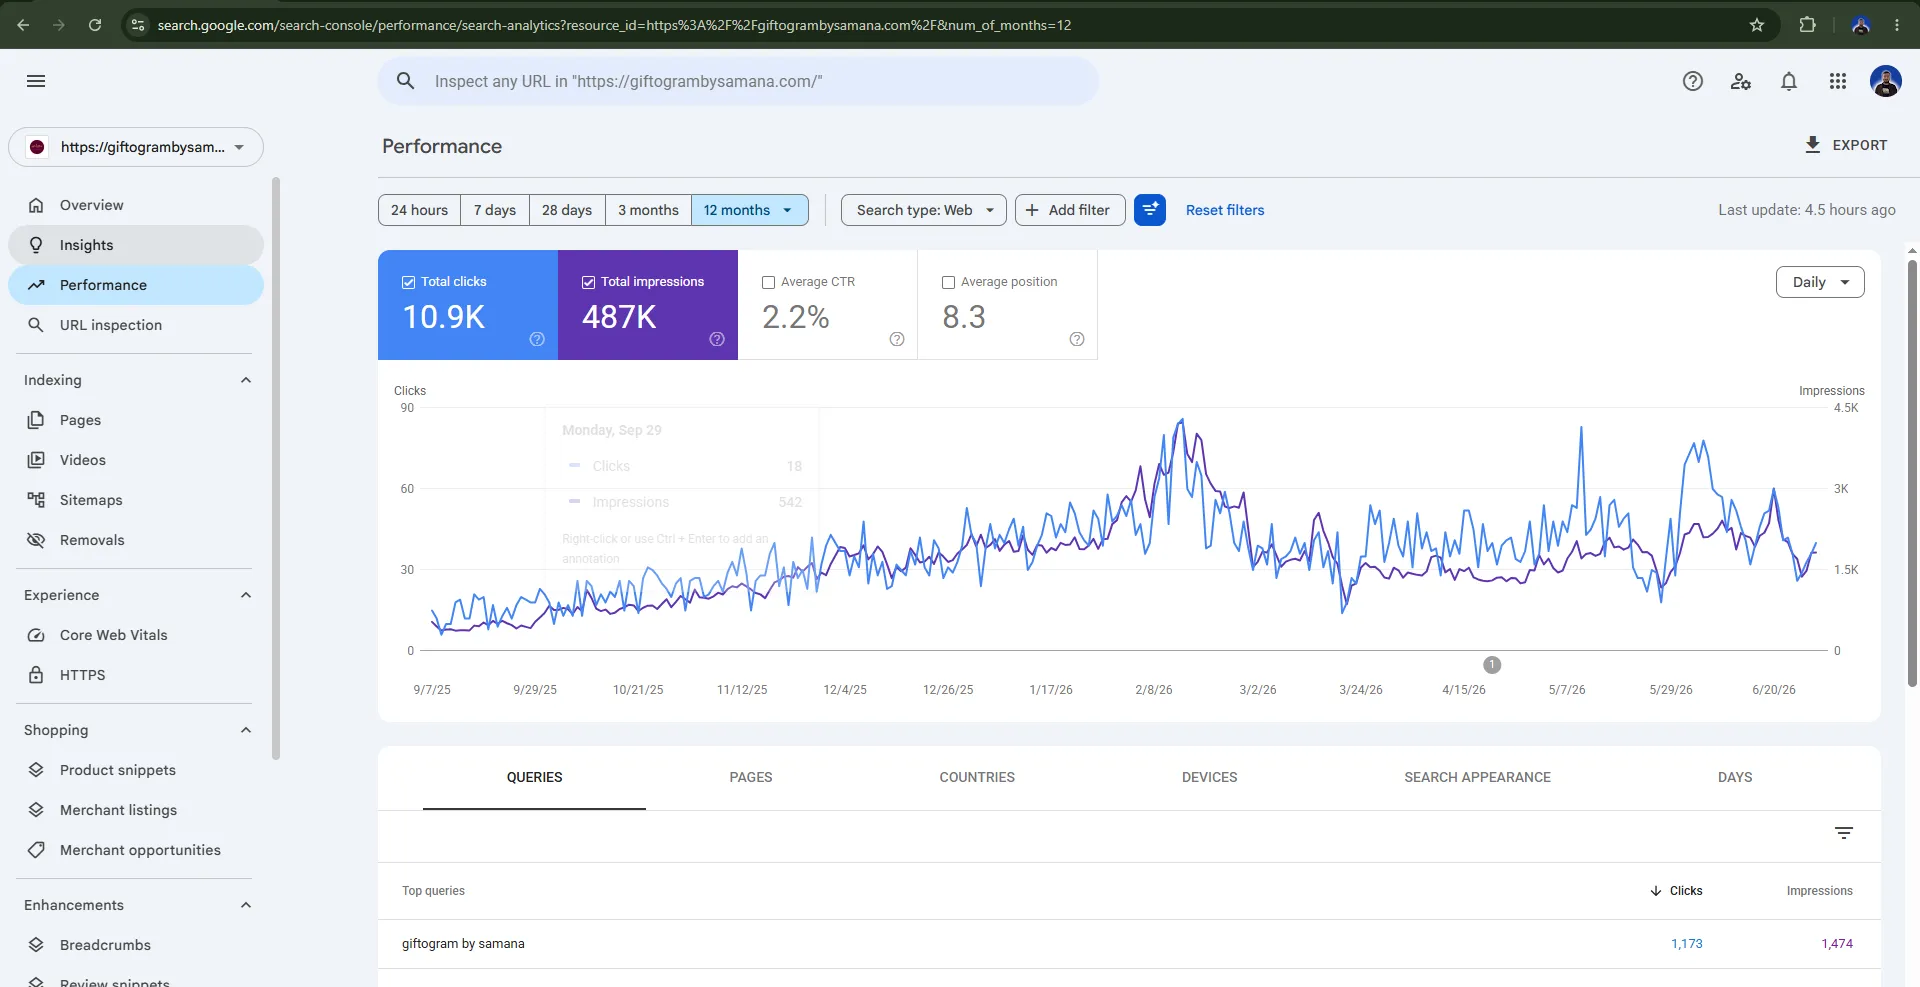Image resolution: width=1920 pixels, height=987 pixels.
Task: Click the 'giftogram by samana' query row
Action: 1129,944
